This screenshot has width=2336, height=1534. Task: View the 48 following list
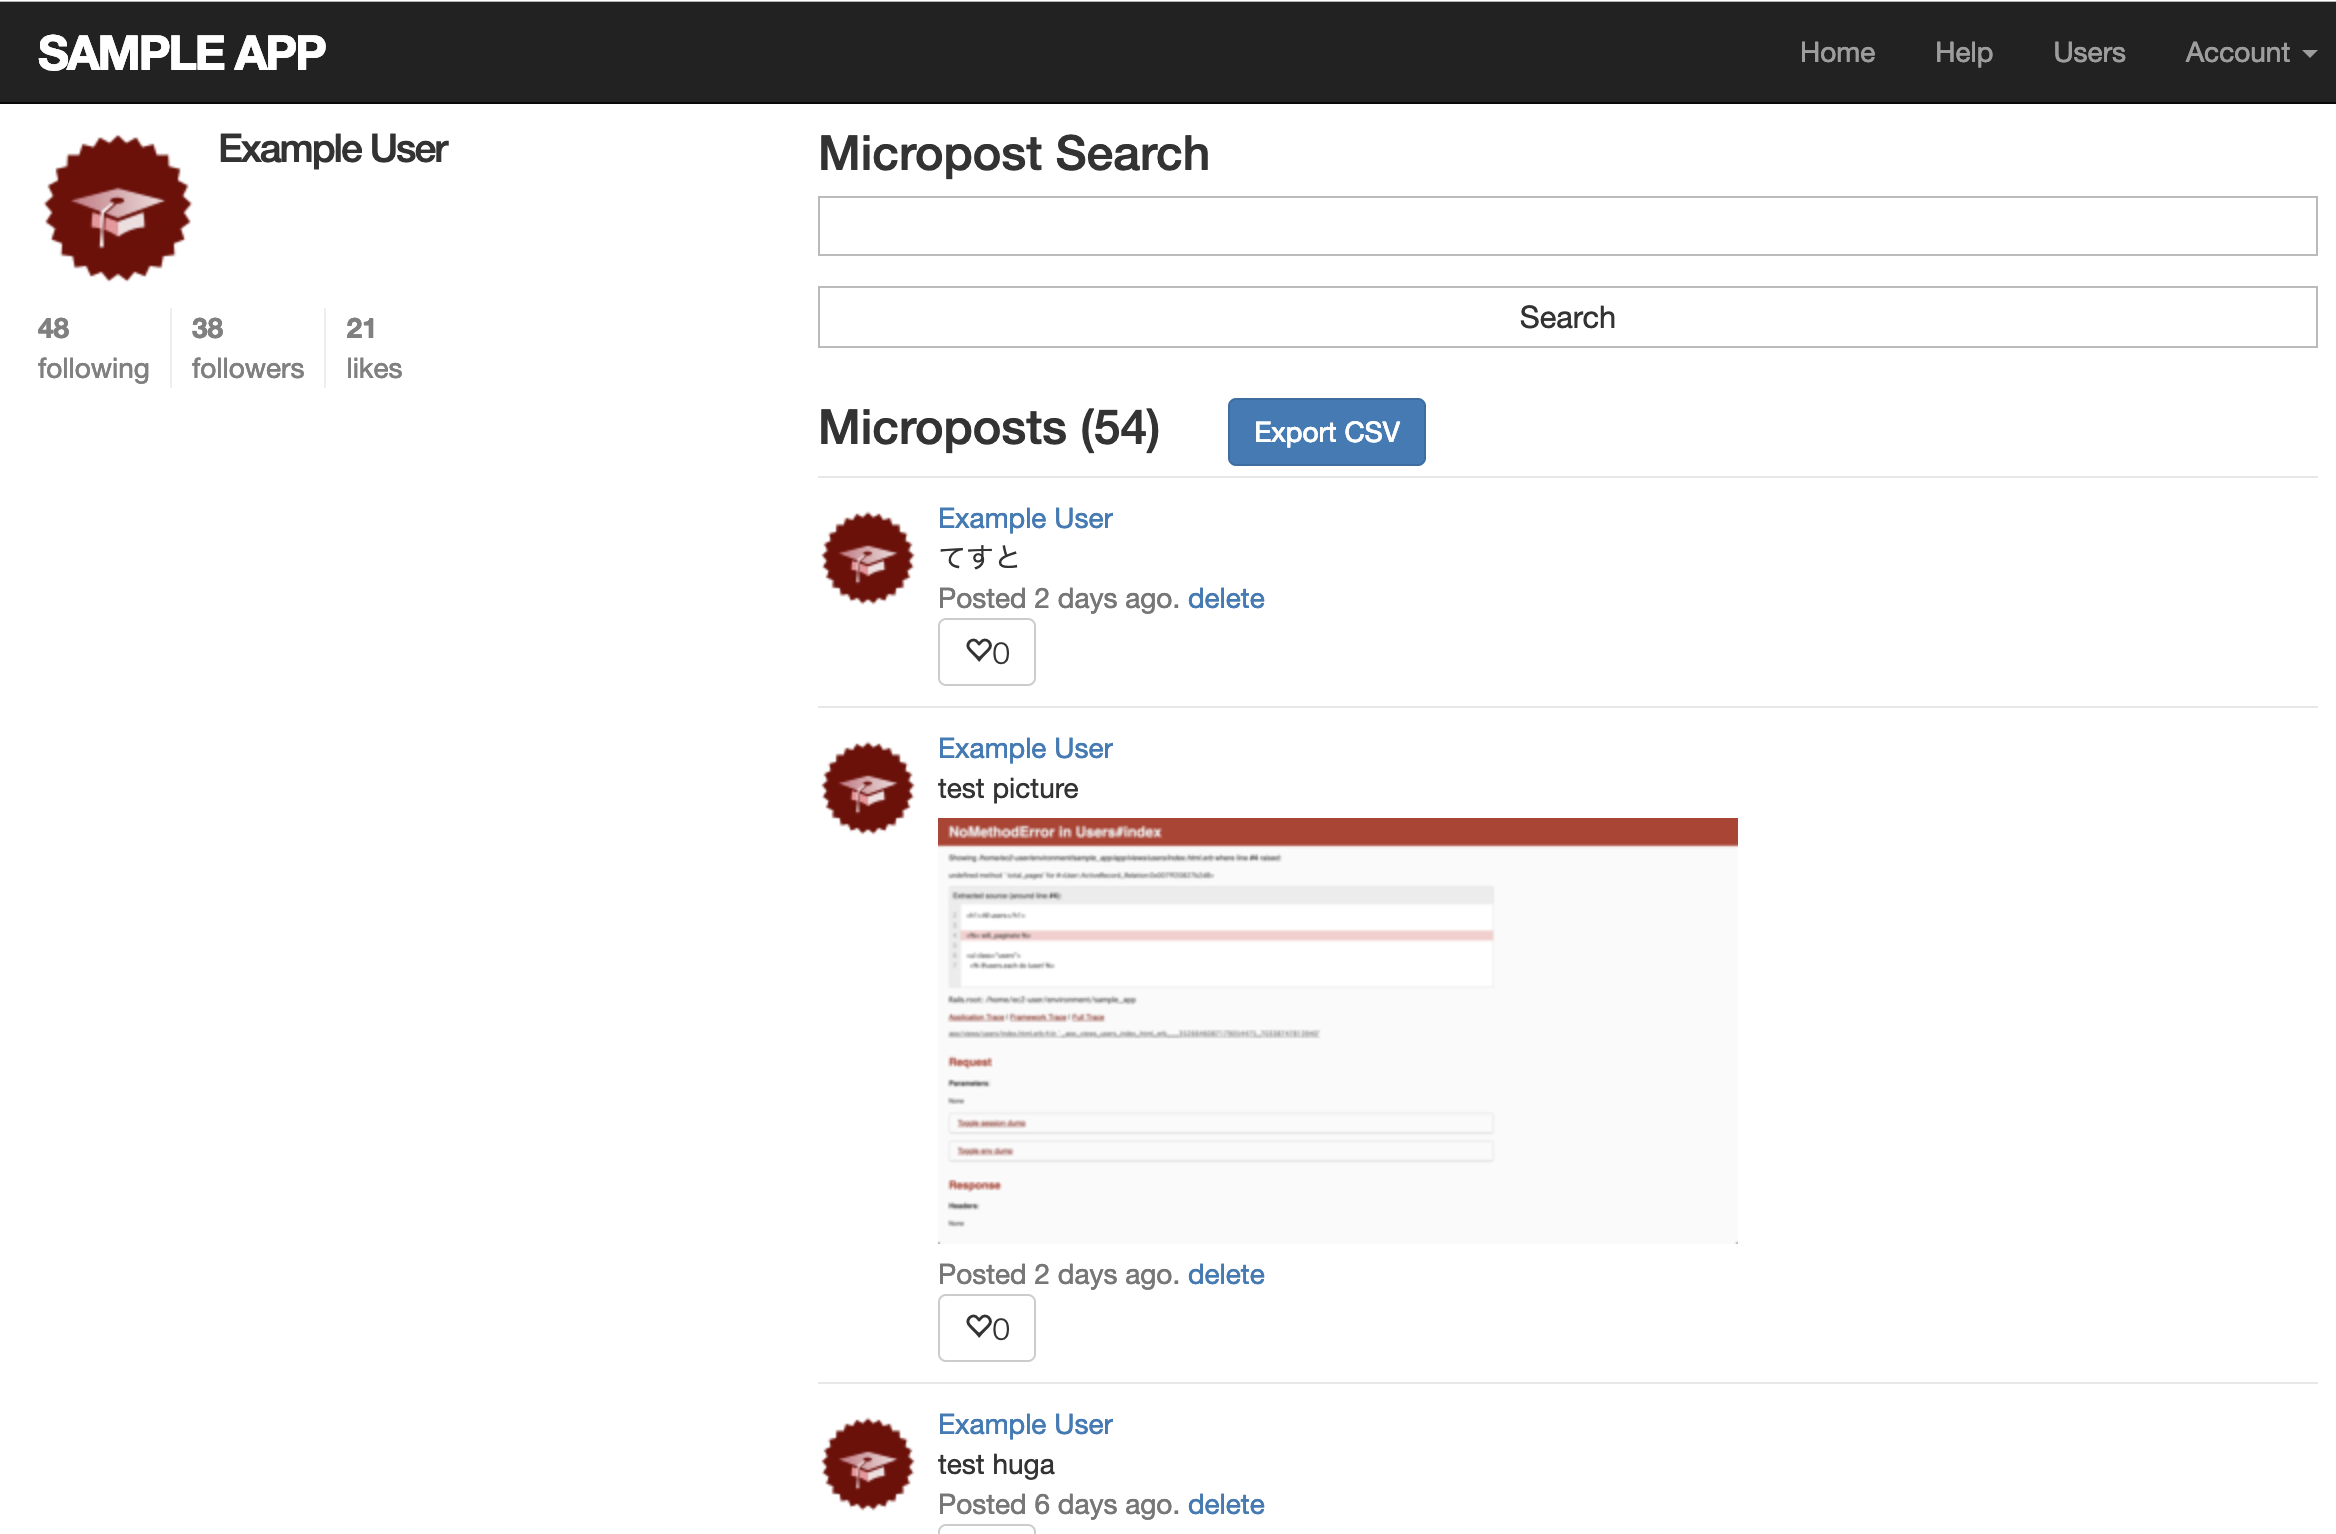[93, 348]
